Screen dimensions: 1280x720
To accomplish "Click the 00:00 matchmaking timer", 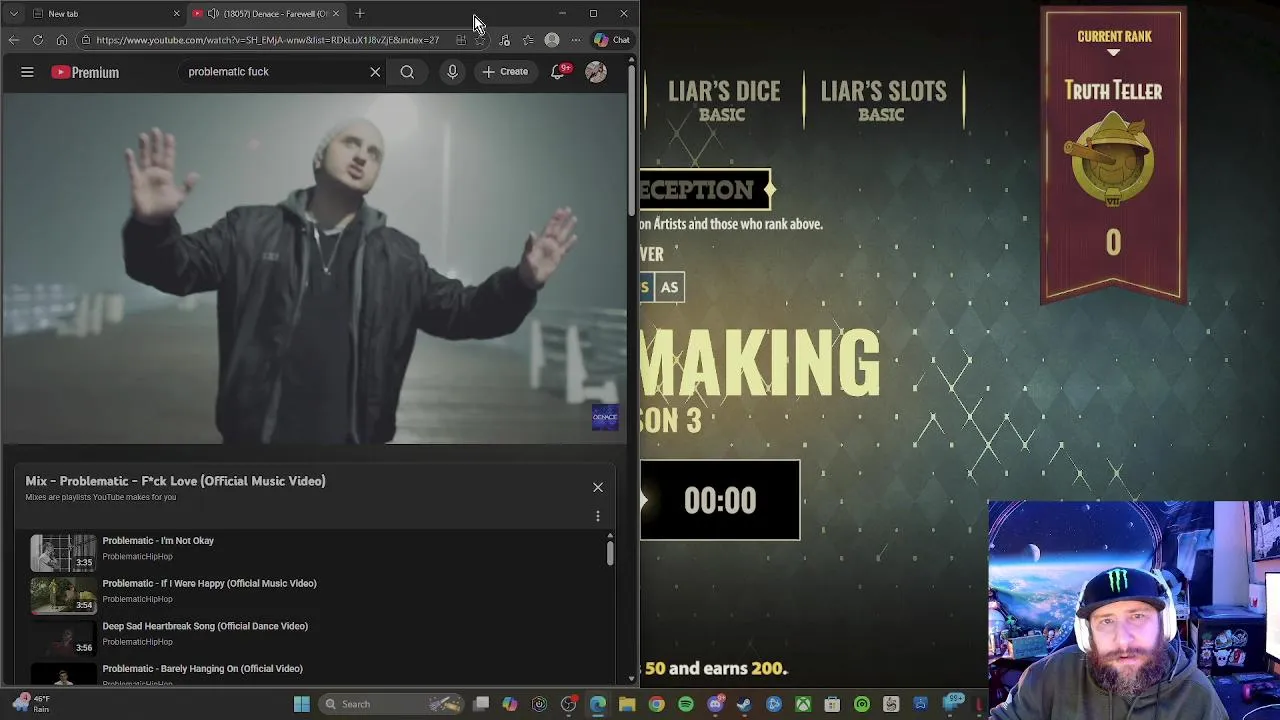I will pyautogui.click(x=720, y=500).
